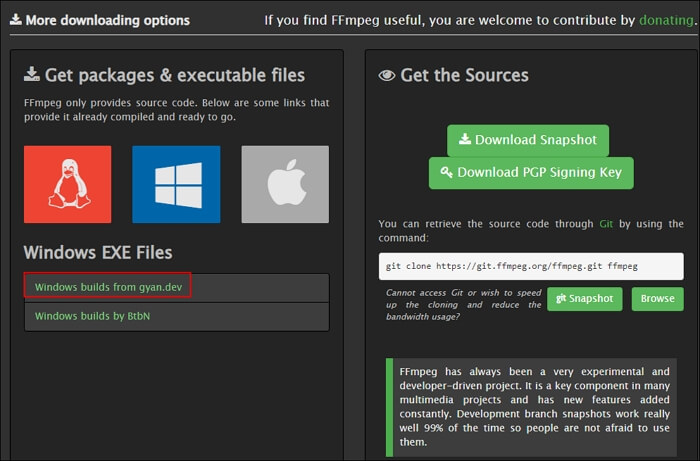Click the More downloading options heading
Image resolution: width=700 pixels, height=461 pixels.
click(x=108, y=20)
